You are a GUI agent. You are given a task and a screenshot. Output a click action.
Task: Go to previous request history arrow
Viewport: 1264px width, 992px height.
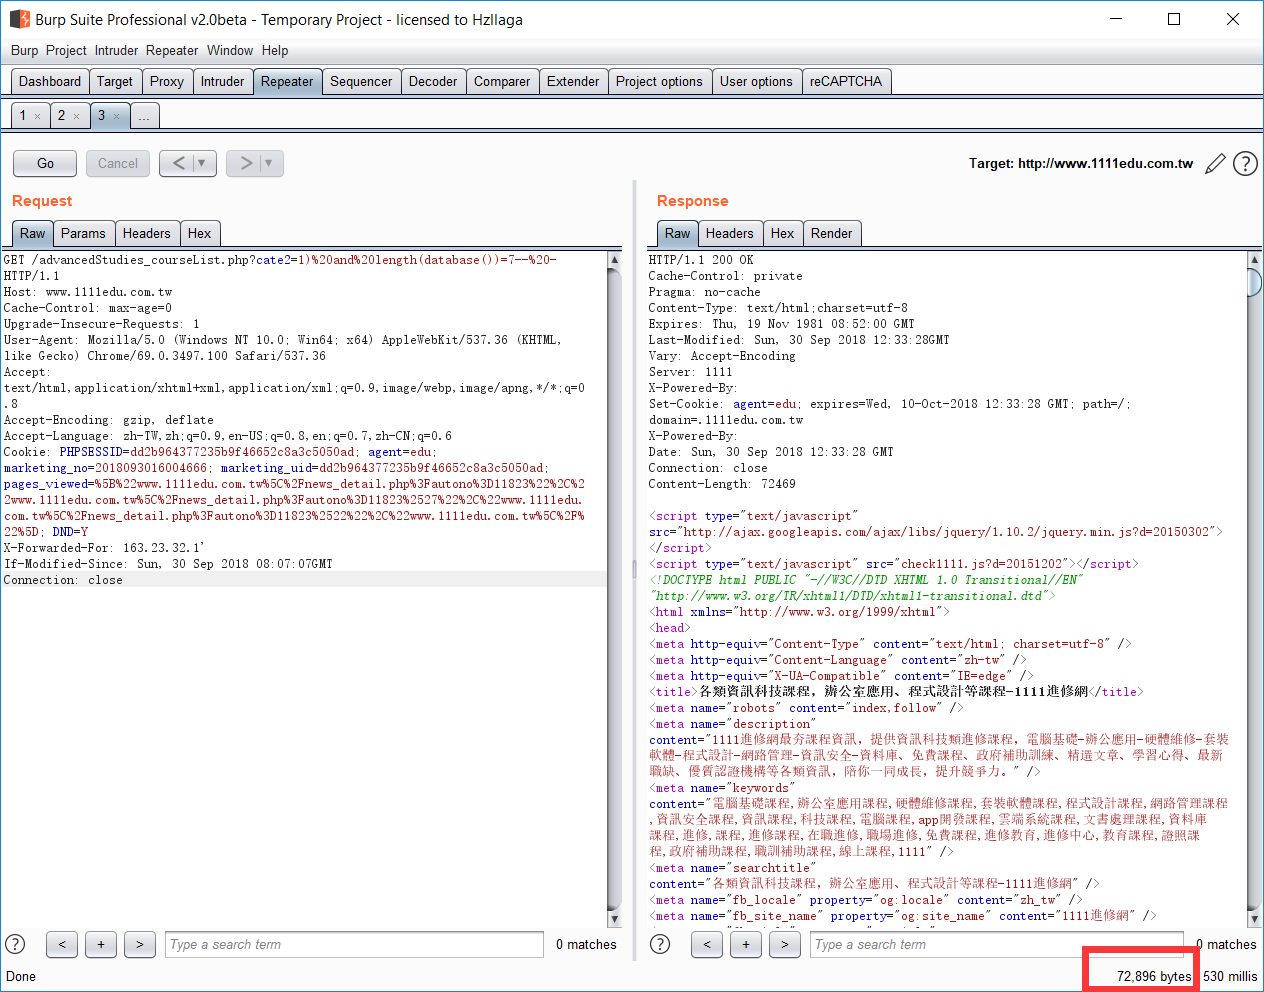pos(178,163)
